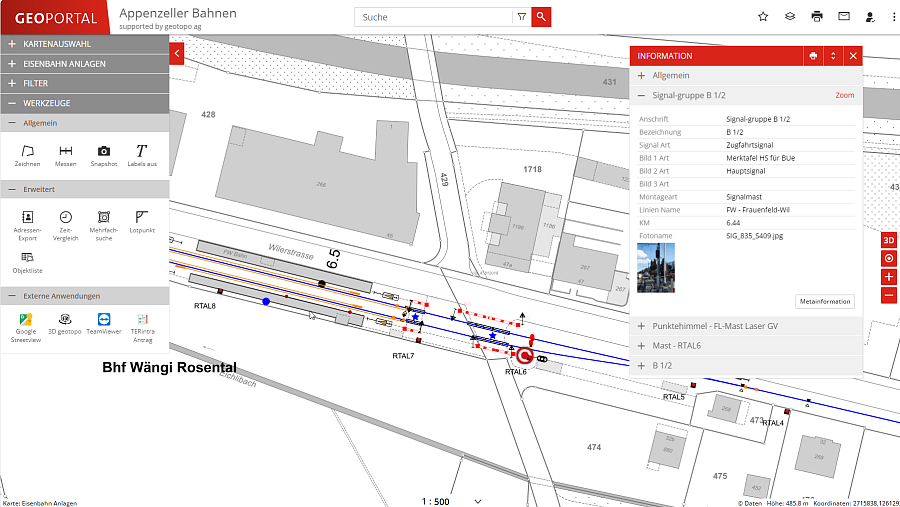Click the Zugfahrtsignal value text
The width and height of the screenshot is (900, 507).
750,145
